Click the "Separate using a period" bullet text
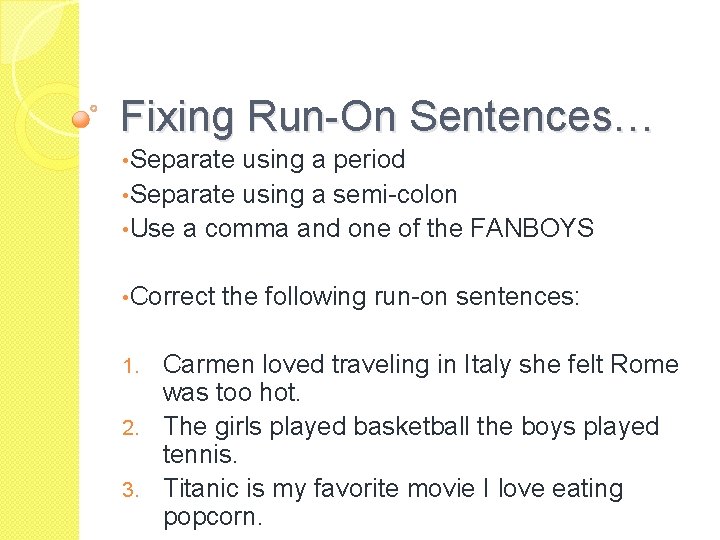720x540 pixels. click(267, 160)
